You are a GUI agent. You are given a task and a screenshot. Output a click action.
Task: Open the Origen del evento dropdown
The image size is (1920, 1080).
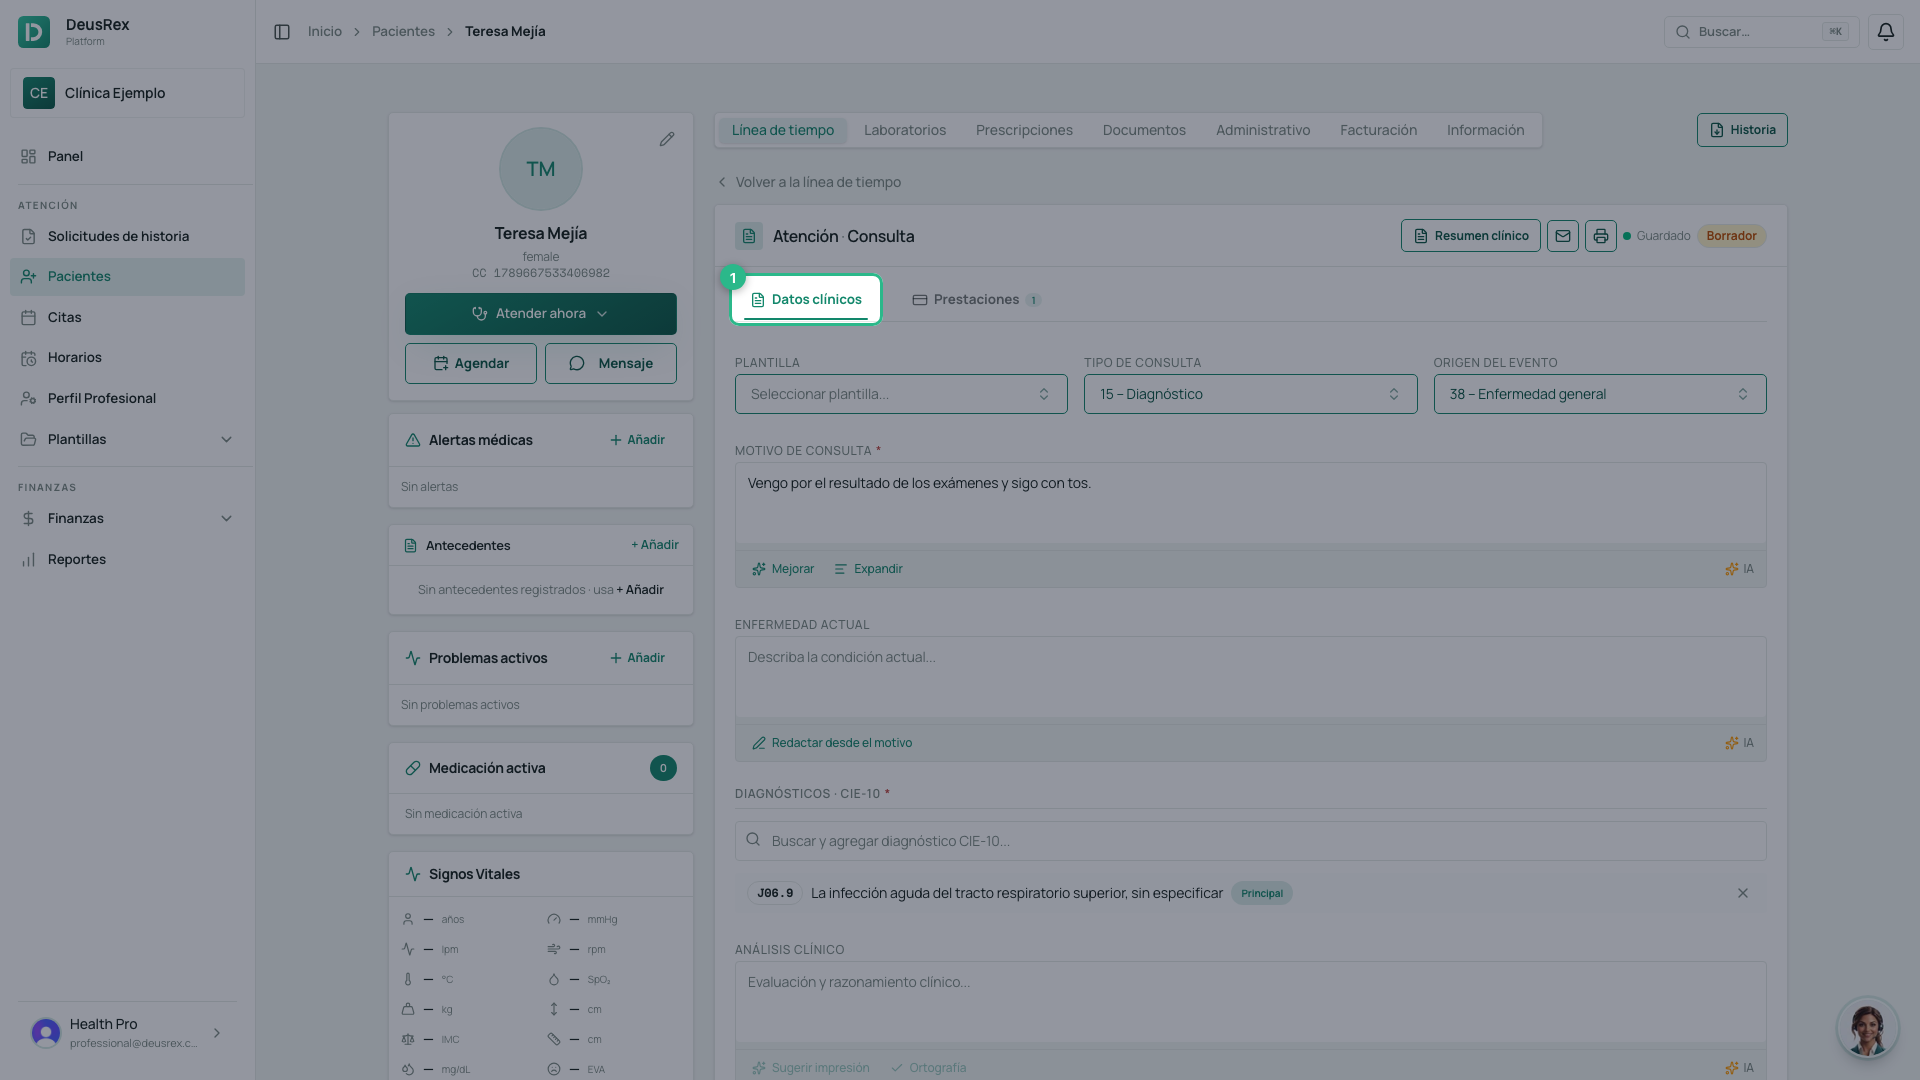1600,394
